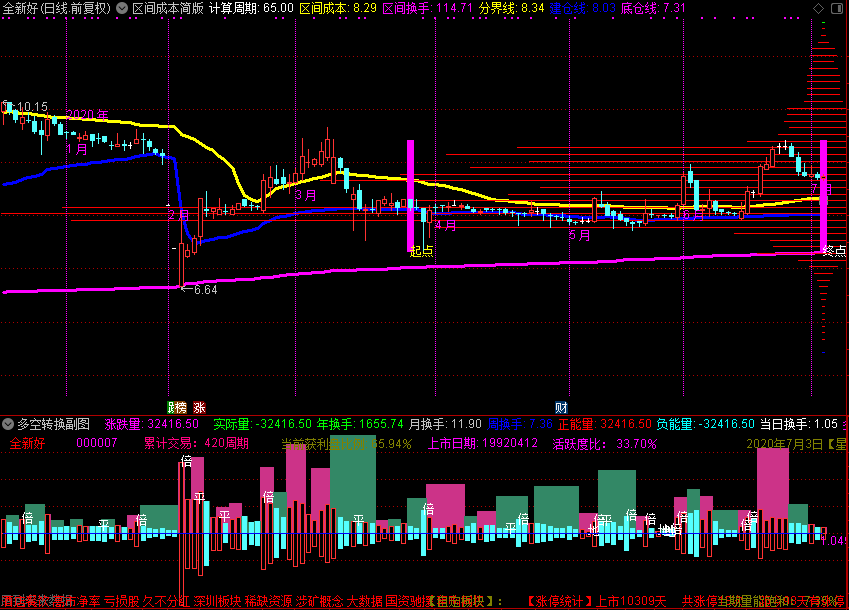The width and height of the screenshot is (849, 610).
Task: Click the 3月 month label
Action: tap(306, 195)
